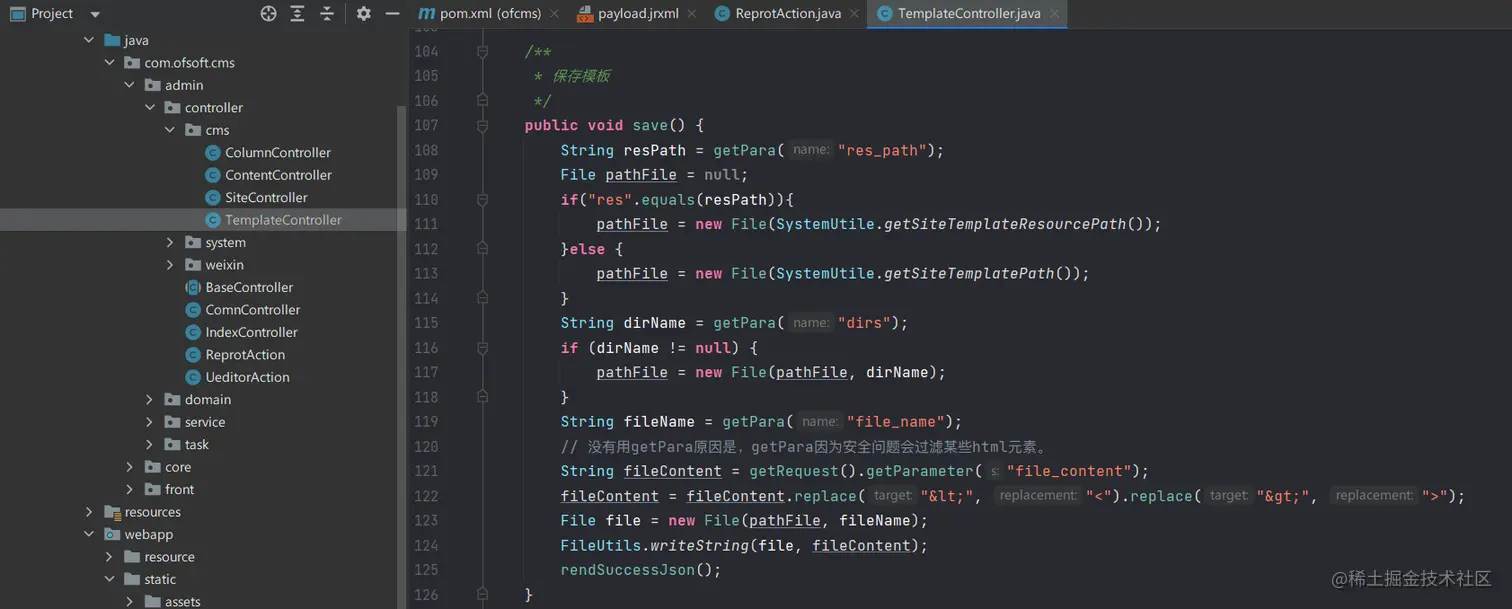The height and width of the screenshot is (609, 1512).
Task: Click the java source folder icon
Action: (112, 40)
